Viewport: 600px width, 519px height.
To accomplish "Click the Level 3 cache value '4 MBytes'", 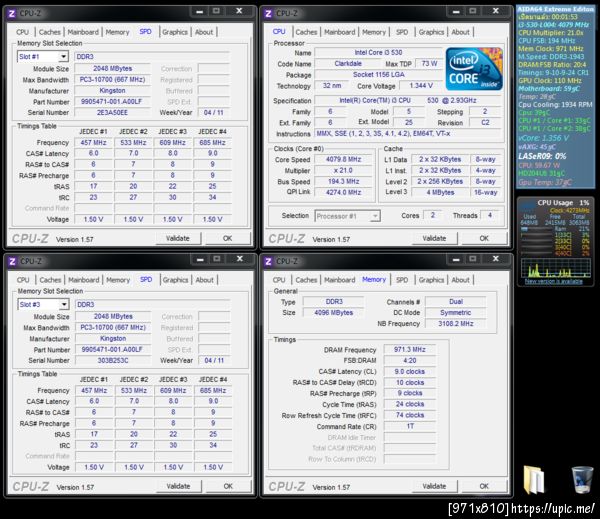I will (440, 193).
